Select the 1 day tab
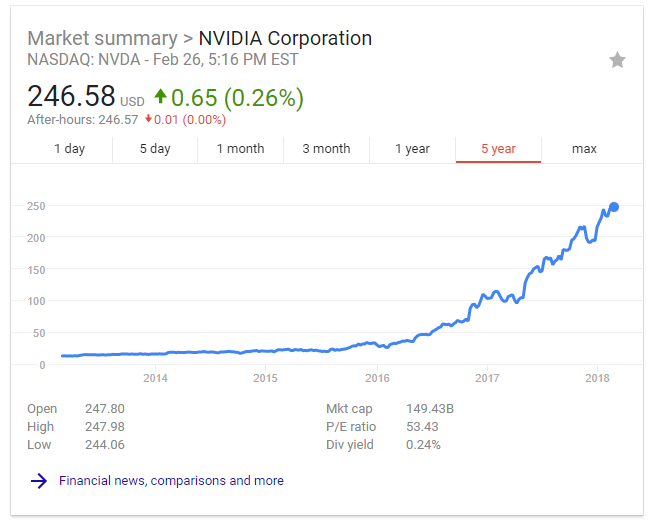The height and width of the screenshot is (521, 652). [x=69, y=149]
